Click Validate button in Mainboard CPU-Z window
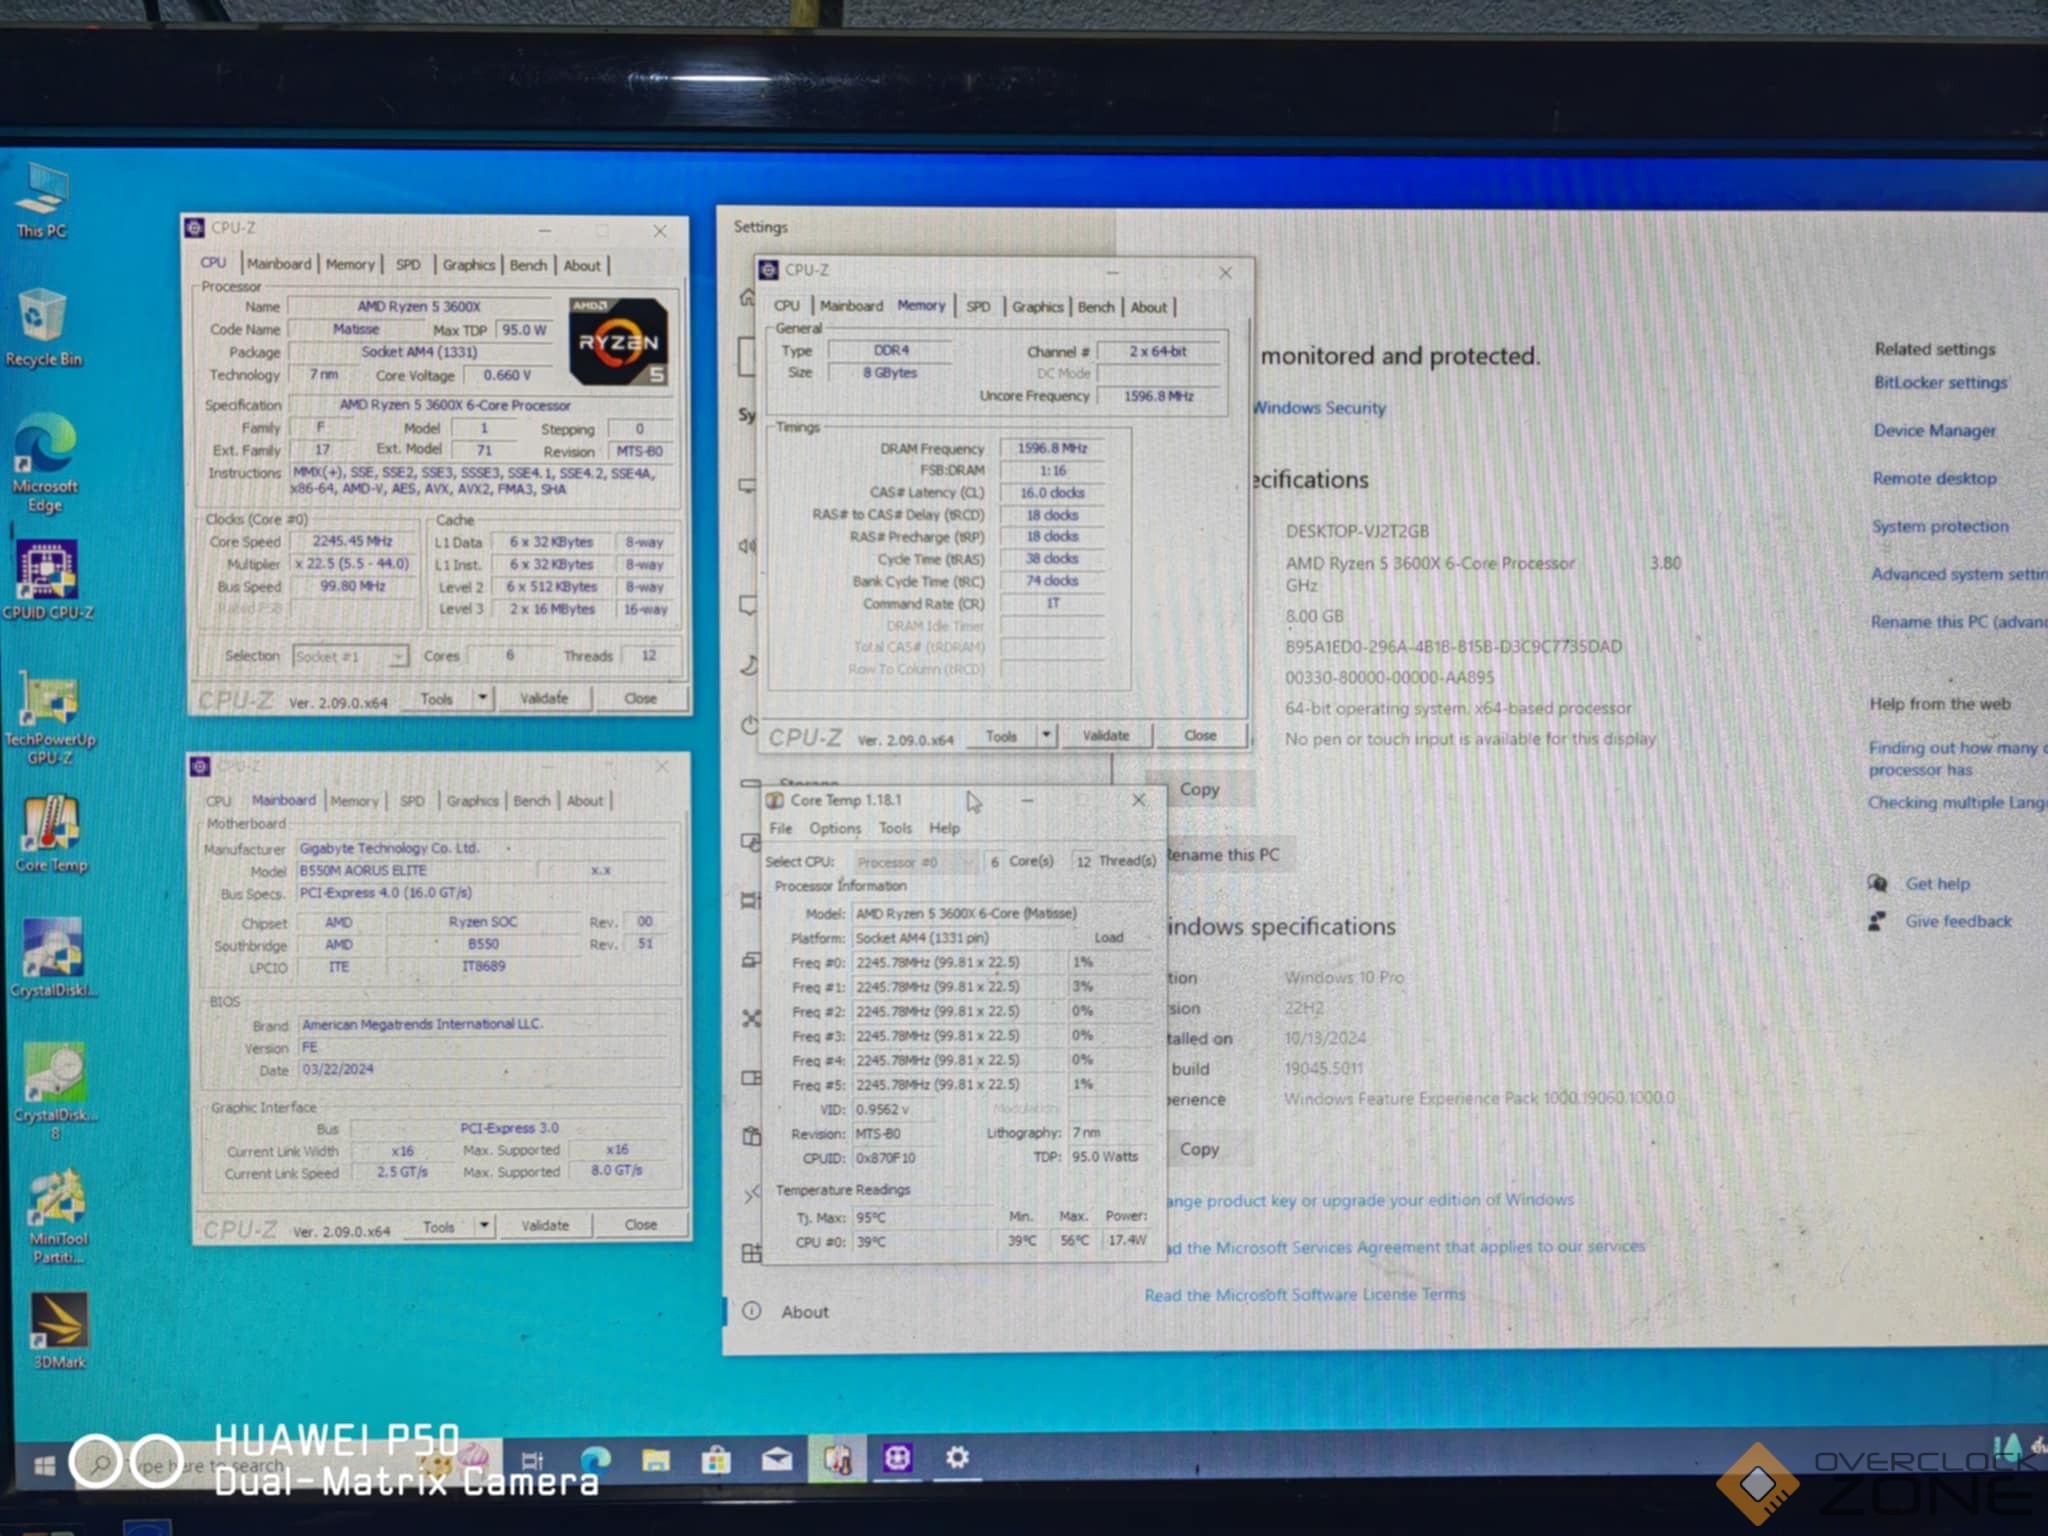 coord(544,1225)
